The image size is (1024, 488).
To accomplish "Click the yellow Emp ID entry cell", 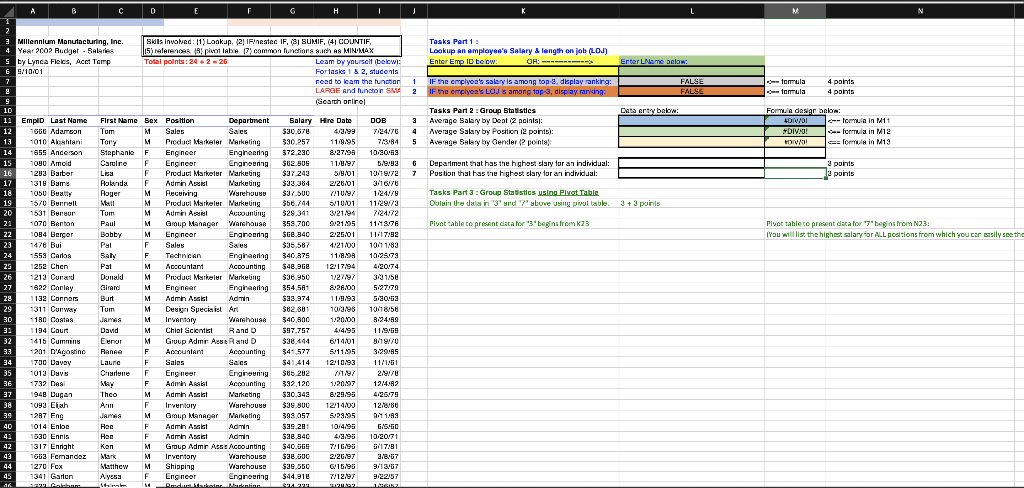I will click(x=523, y=71).
